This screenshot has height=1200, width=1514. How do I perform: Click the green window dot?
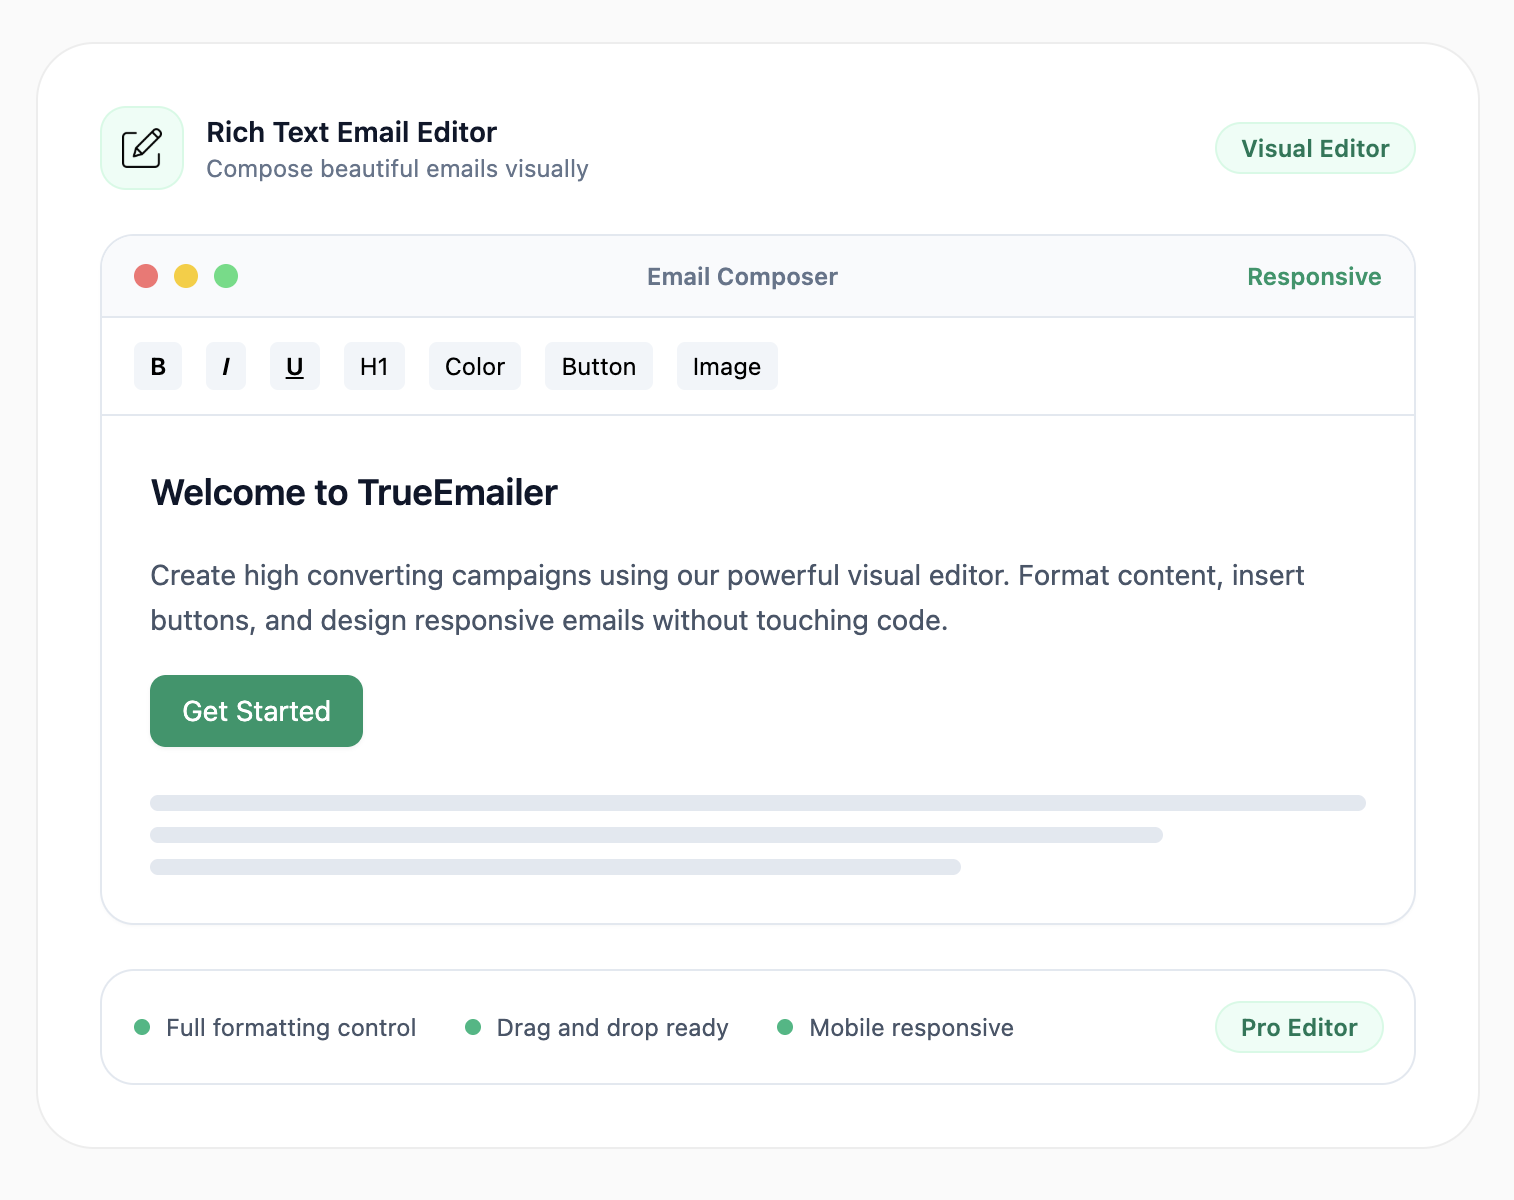coord(226,276)
